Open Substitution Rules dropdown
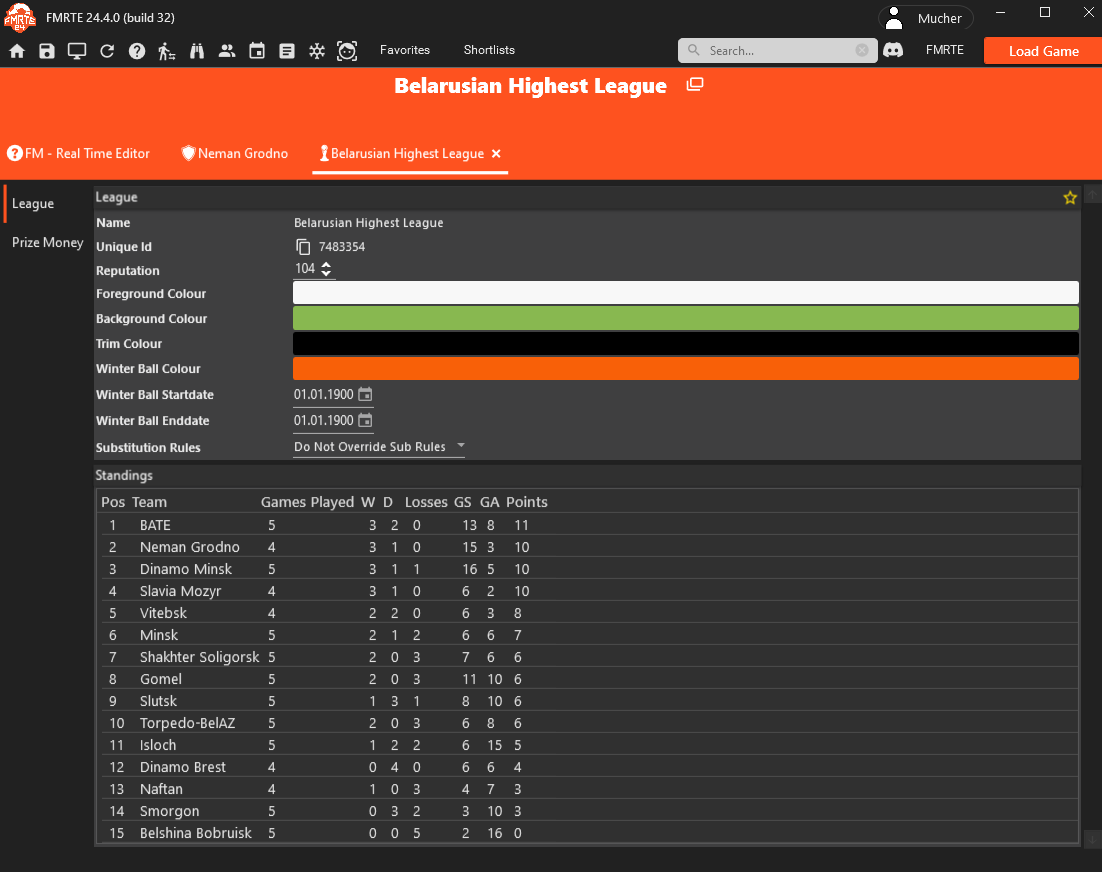The height and width of the screenshot is (872, 1102). 379,447
